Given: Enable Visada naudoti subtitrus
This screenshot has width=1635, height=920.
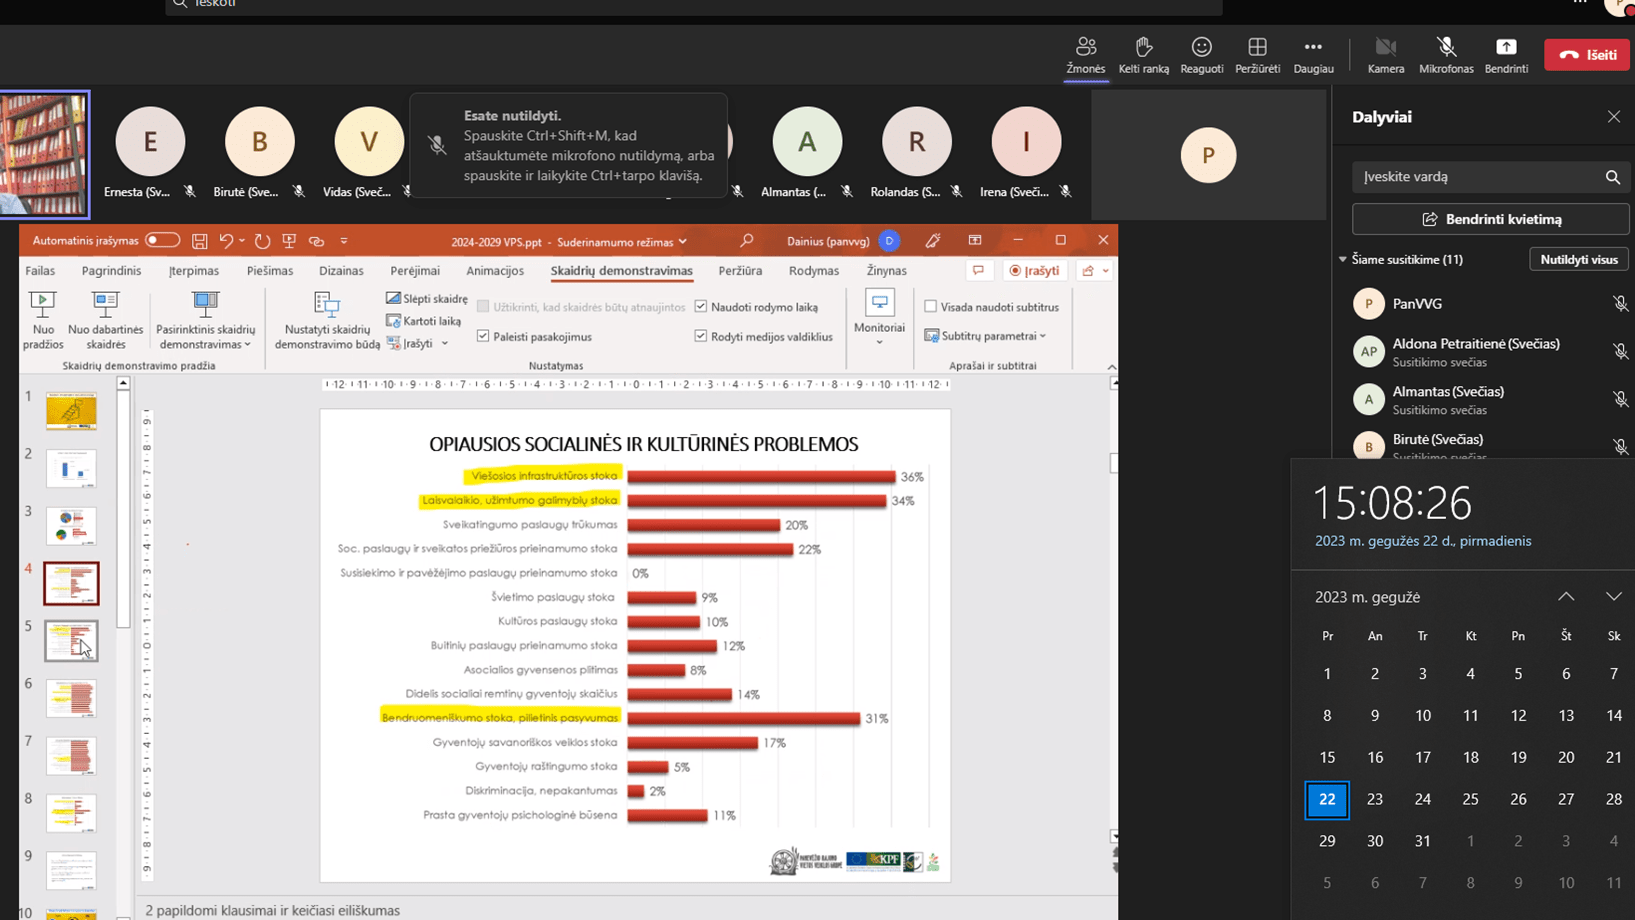Looking at the screenshot, I should tap(931, 306).
